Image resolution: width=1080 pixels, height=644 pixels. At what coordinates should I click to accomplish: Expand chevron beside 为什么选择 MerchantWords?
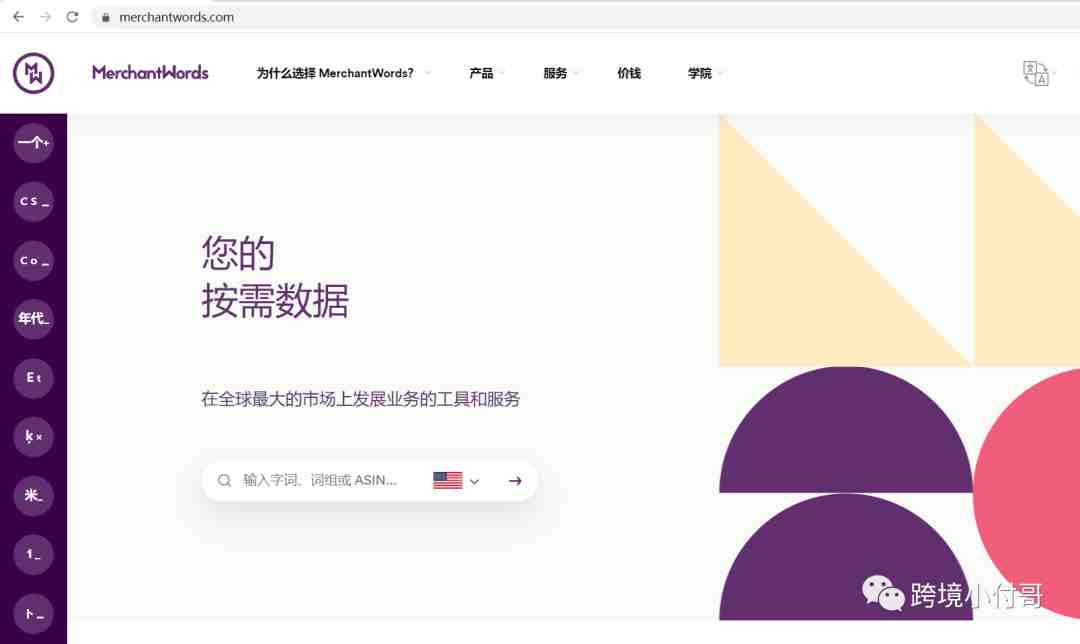click(x=428, y=73)
